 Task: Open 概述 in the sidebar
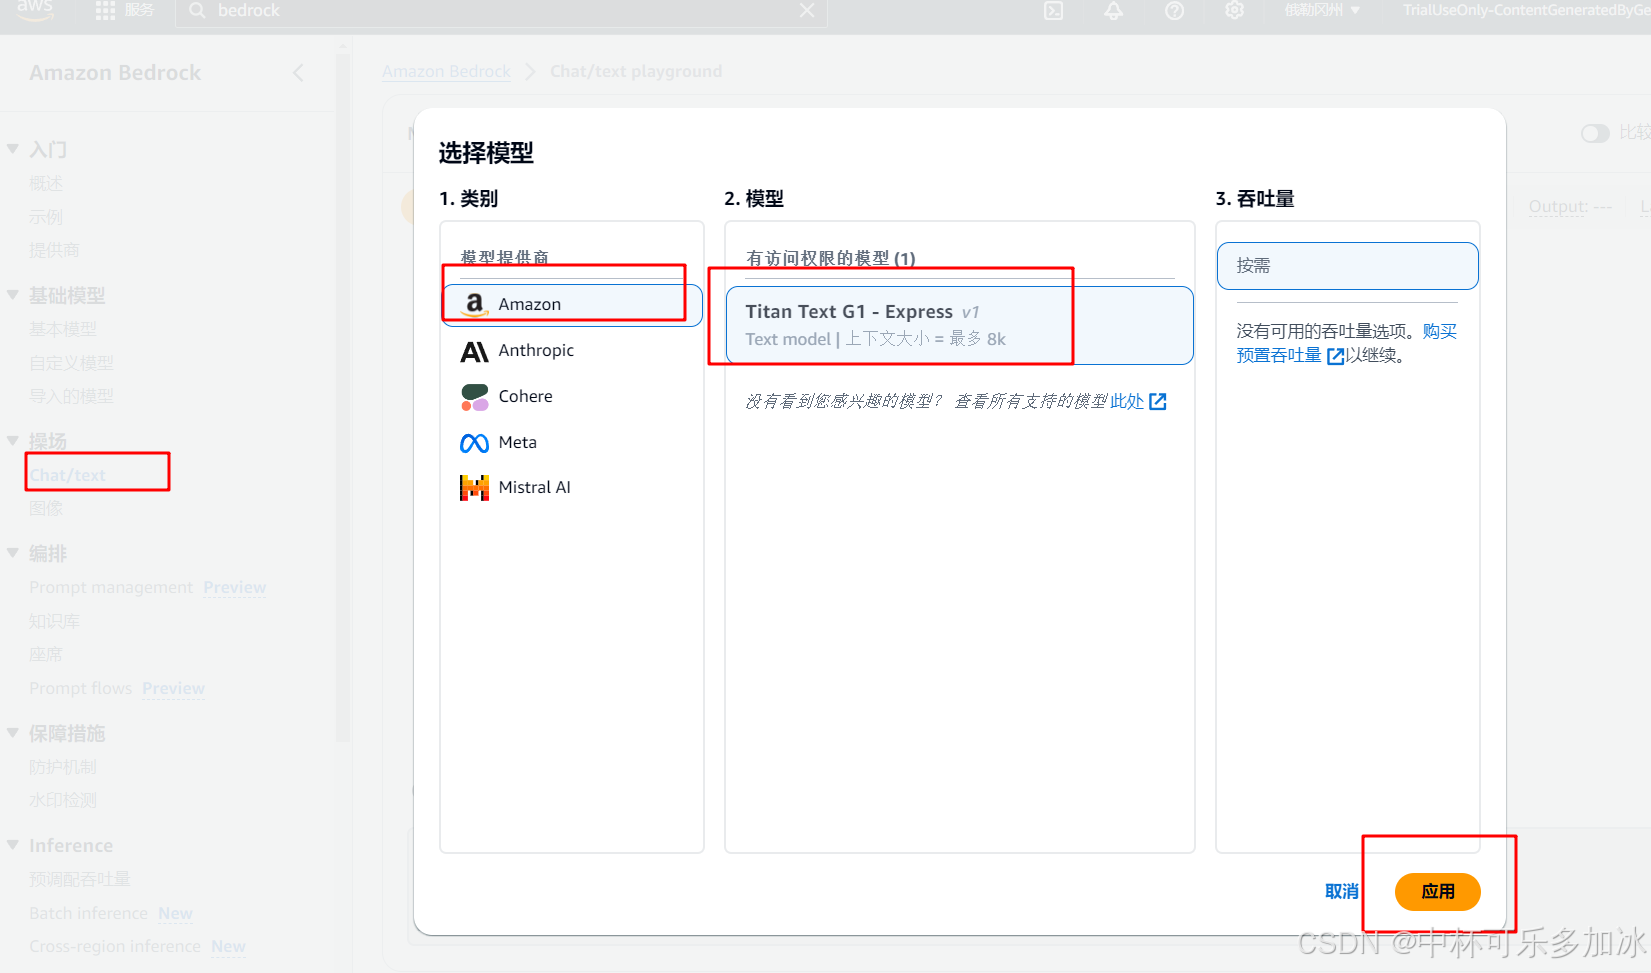46,183
